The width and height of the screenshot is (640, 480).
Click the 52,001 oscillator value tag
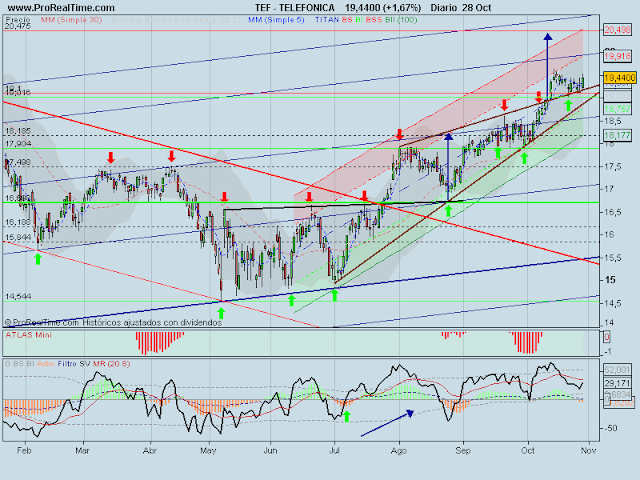(617, 370)
